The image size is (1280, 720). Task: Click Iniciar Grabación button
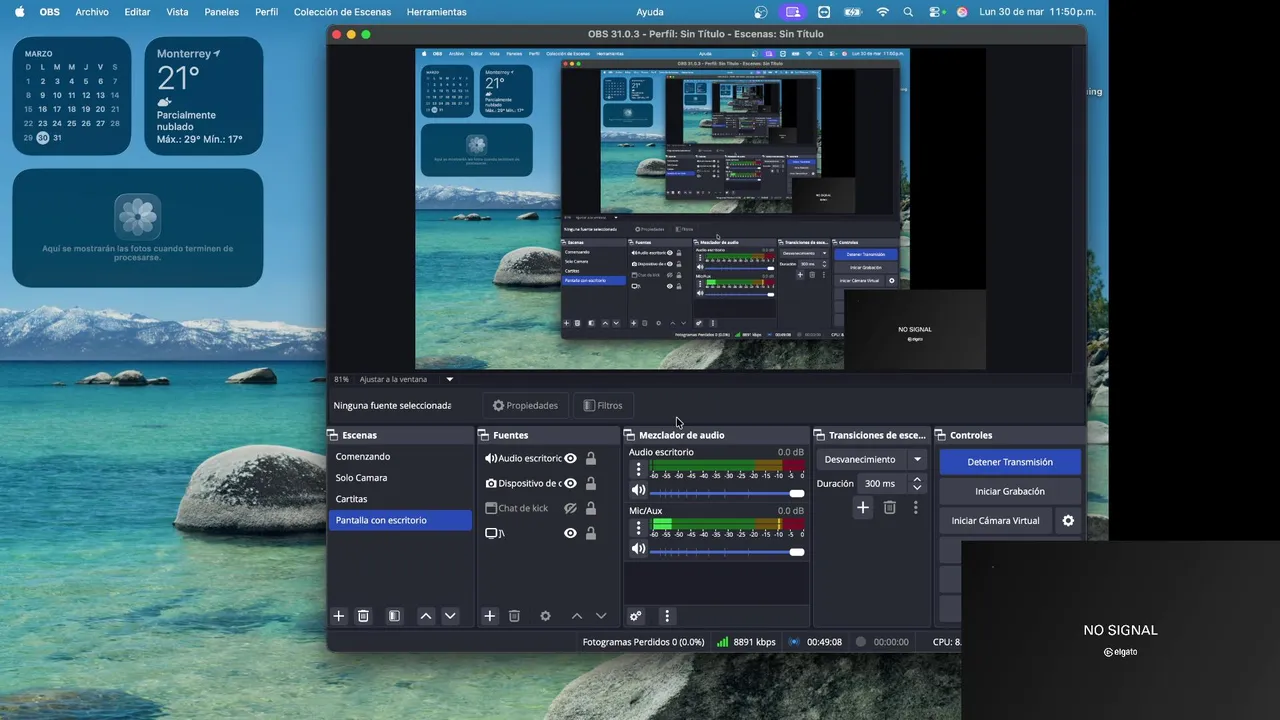pos(1010,491)
